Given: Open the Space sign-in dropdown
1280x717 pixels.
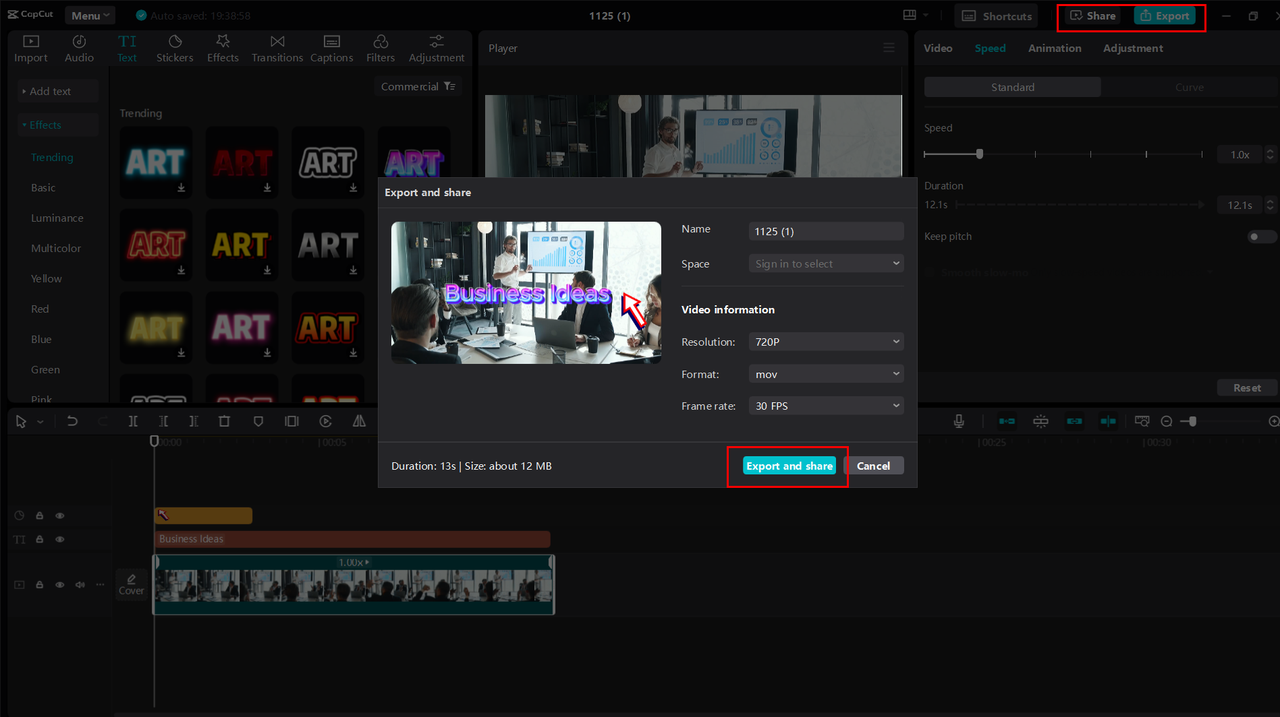Looking at the screenshot, I should 826,264.
